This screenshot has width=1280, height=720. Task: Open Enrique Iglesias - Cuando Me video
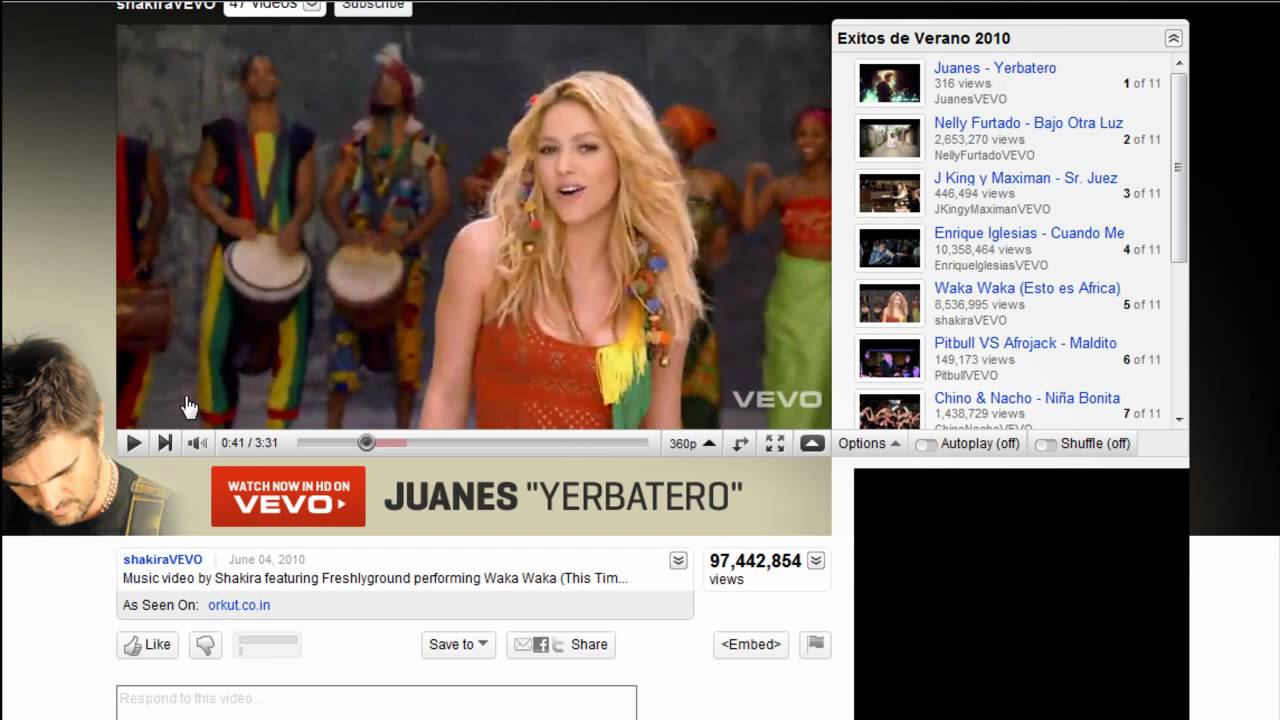pos(1029,233)
